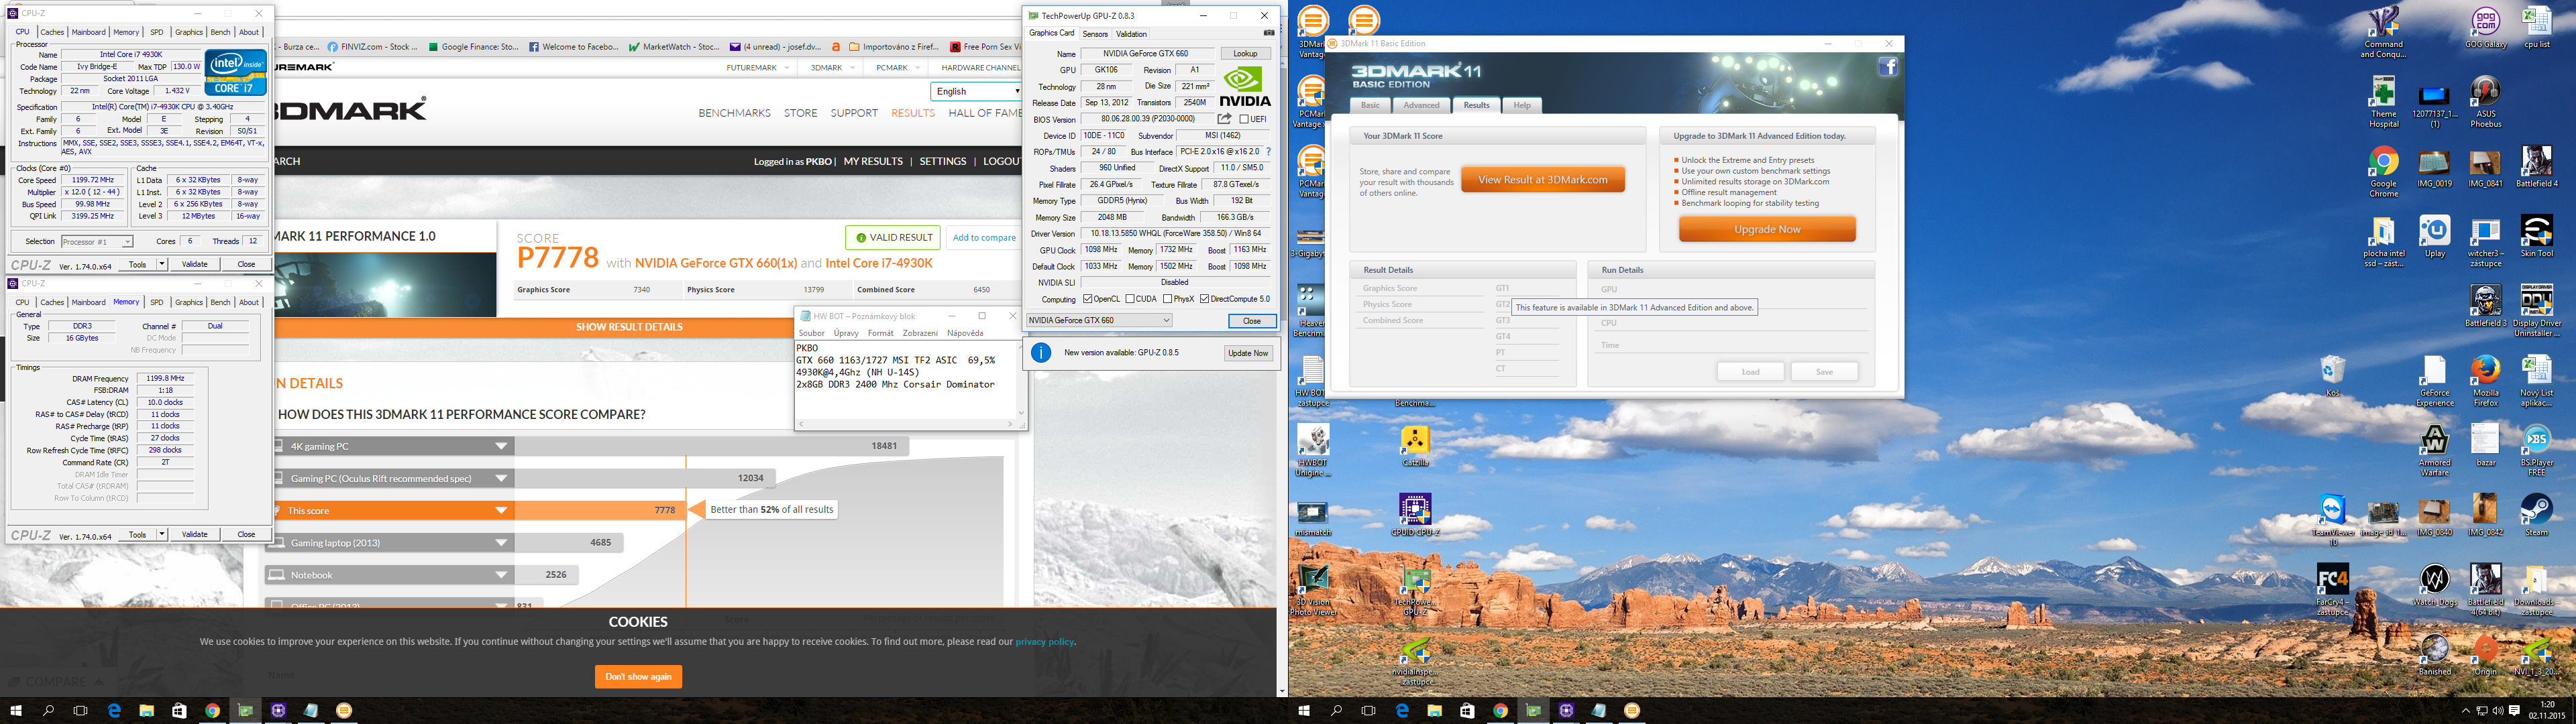This screenshot has height=724, width=2576.
Task: Toggle the UEFI checkbox in GPU-Z
Action: (1243, 119)
